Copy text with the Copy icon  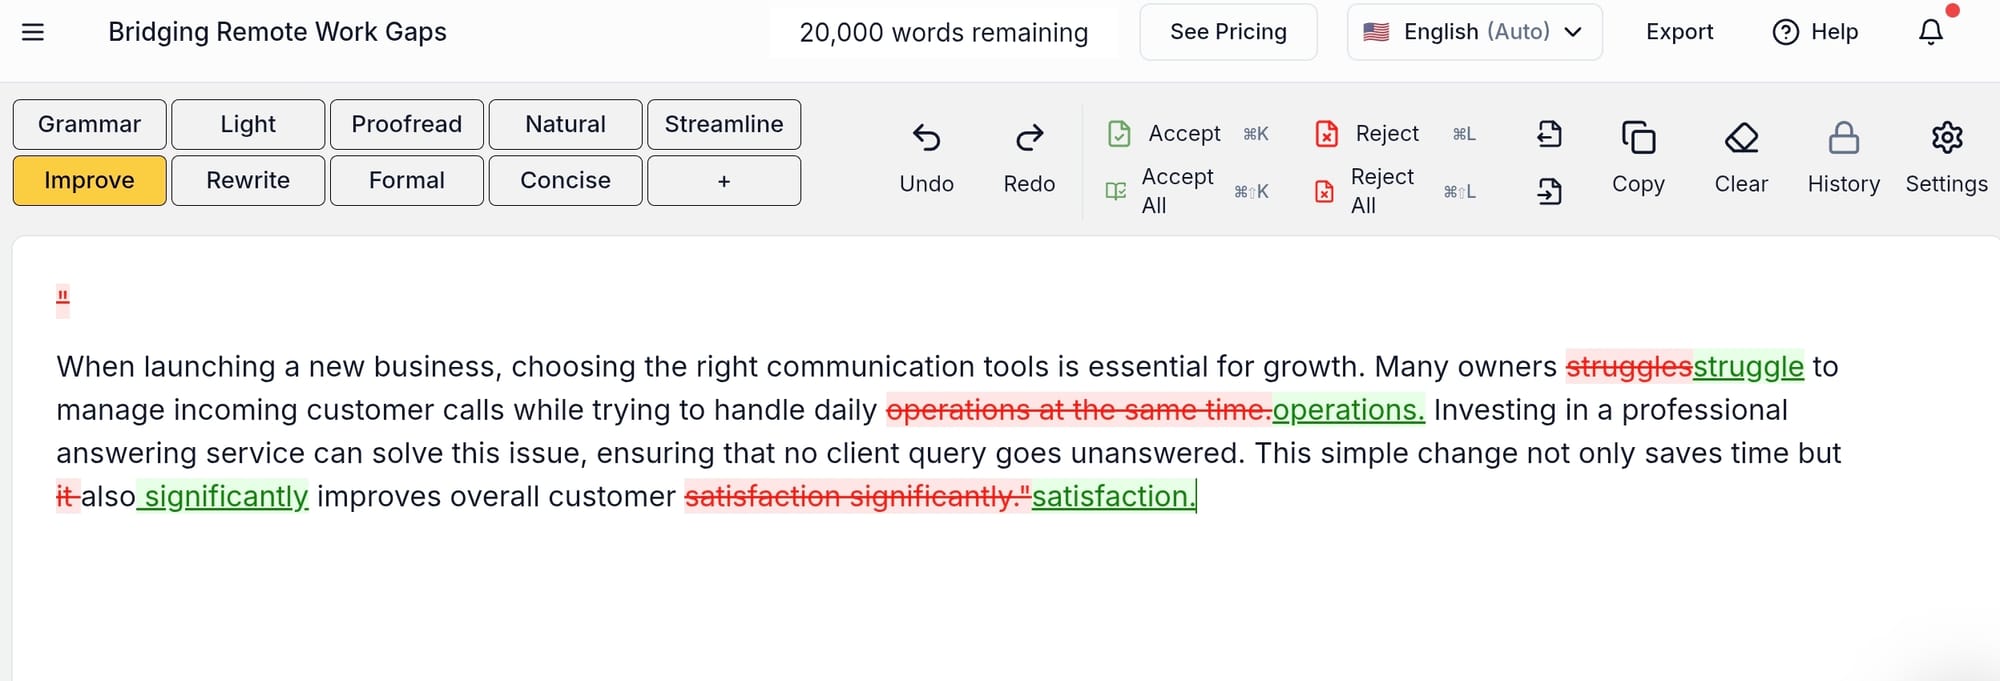point(1638,137)
